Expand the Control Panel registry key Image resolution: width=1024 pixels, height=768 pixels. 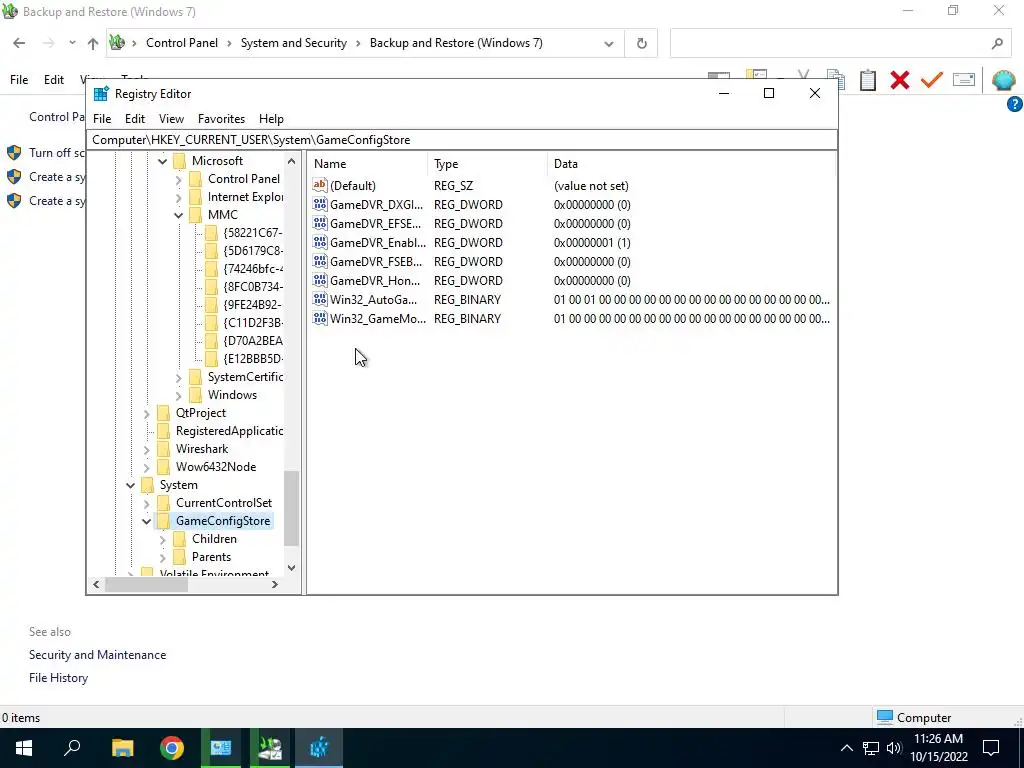click(x=178, y=179)
